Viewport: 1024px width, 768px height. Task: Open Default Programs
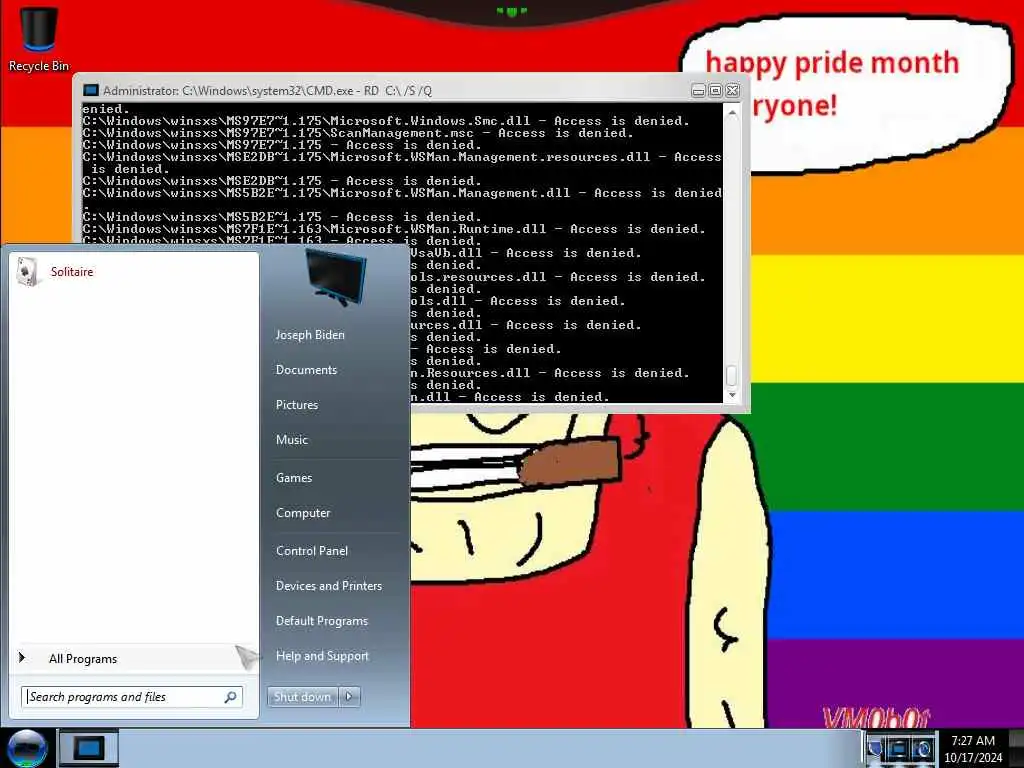tap(321, 621)
